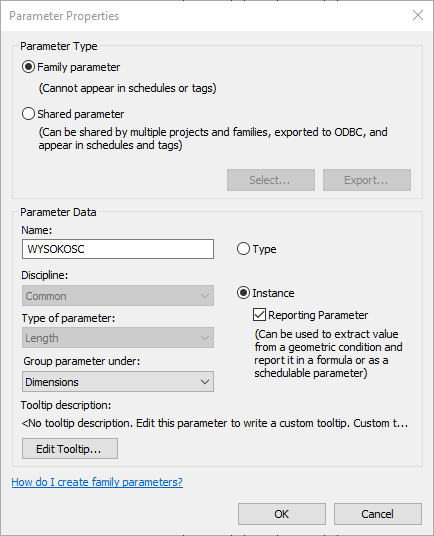This screenshot has width=434, height=536.
Task: Select the Family parameter radio button
Action: point(28,67)
